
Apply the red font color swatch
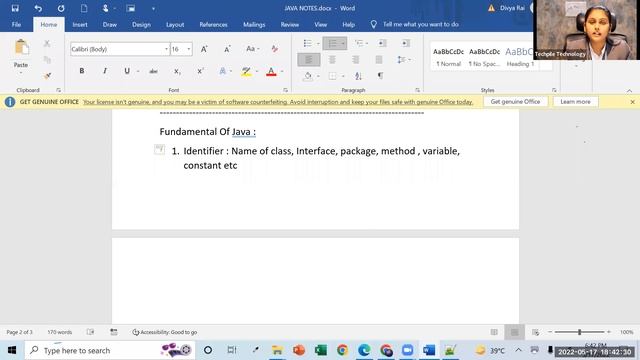point(271,72)
